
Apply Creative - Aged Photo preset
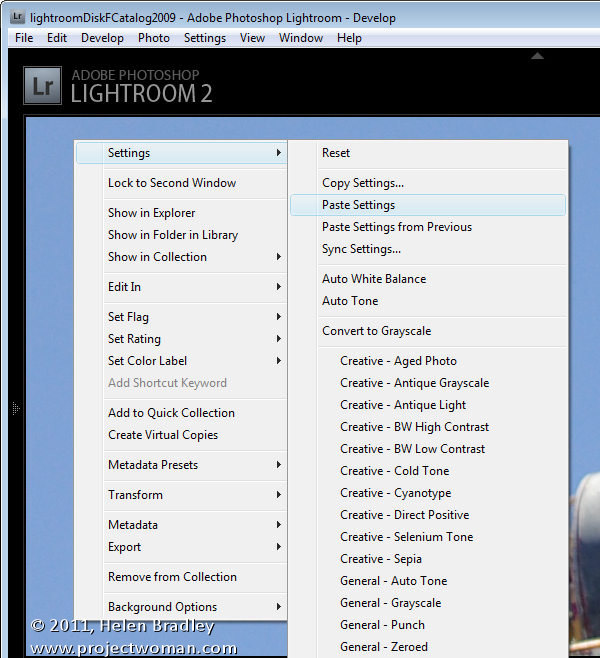point(428,361)
